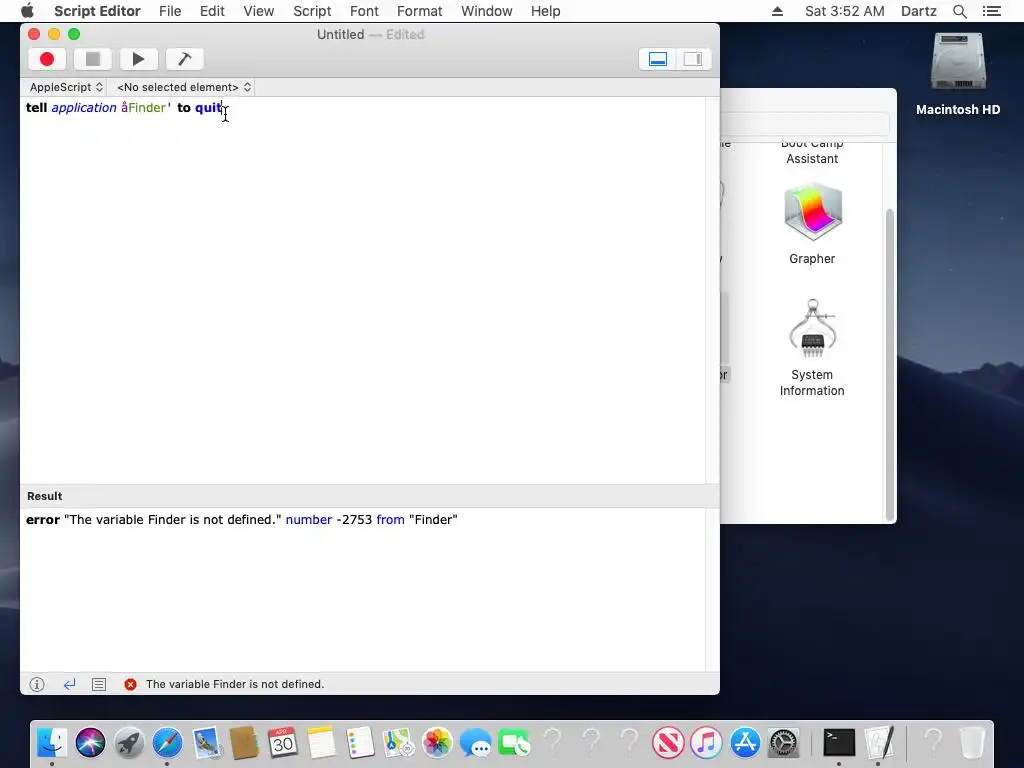The width and height of the screenshot is (1024, 768).
Task: Open the View menu
Action: tap(259, 11)
